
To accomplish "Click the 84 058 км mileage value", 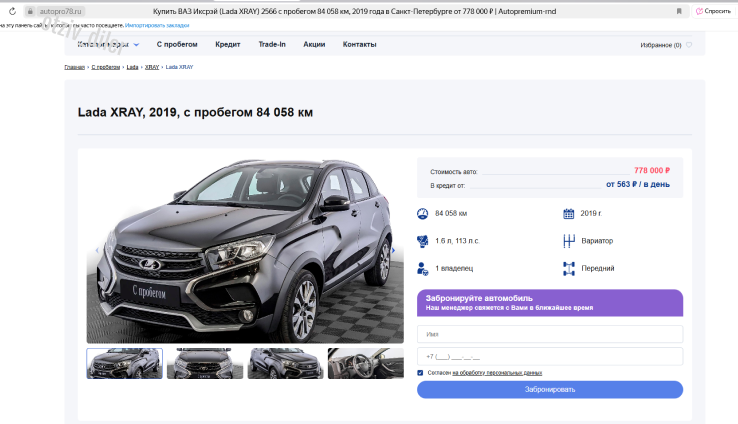I will tap(451, 214).
